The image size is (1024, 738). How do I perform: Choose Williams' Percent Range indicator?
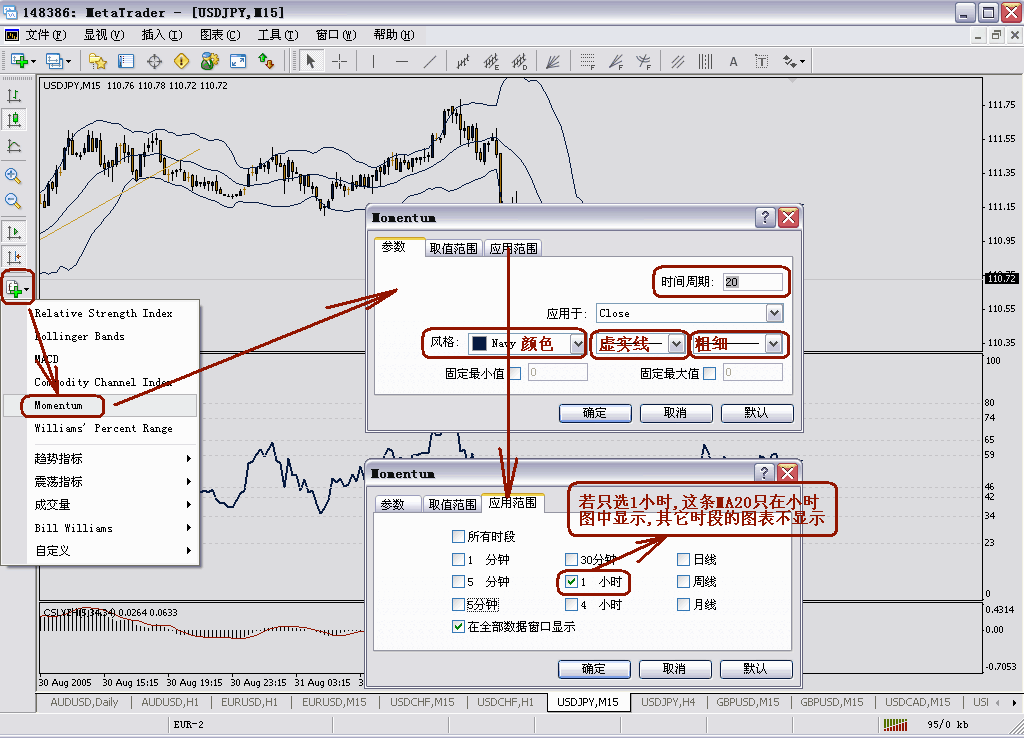click(103, 428)
